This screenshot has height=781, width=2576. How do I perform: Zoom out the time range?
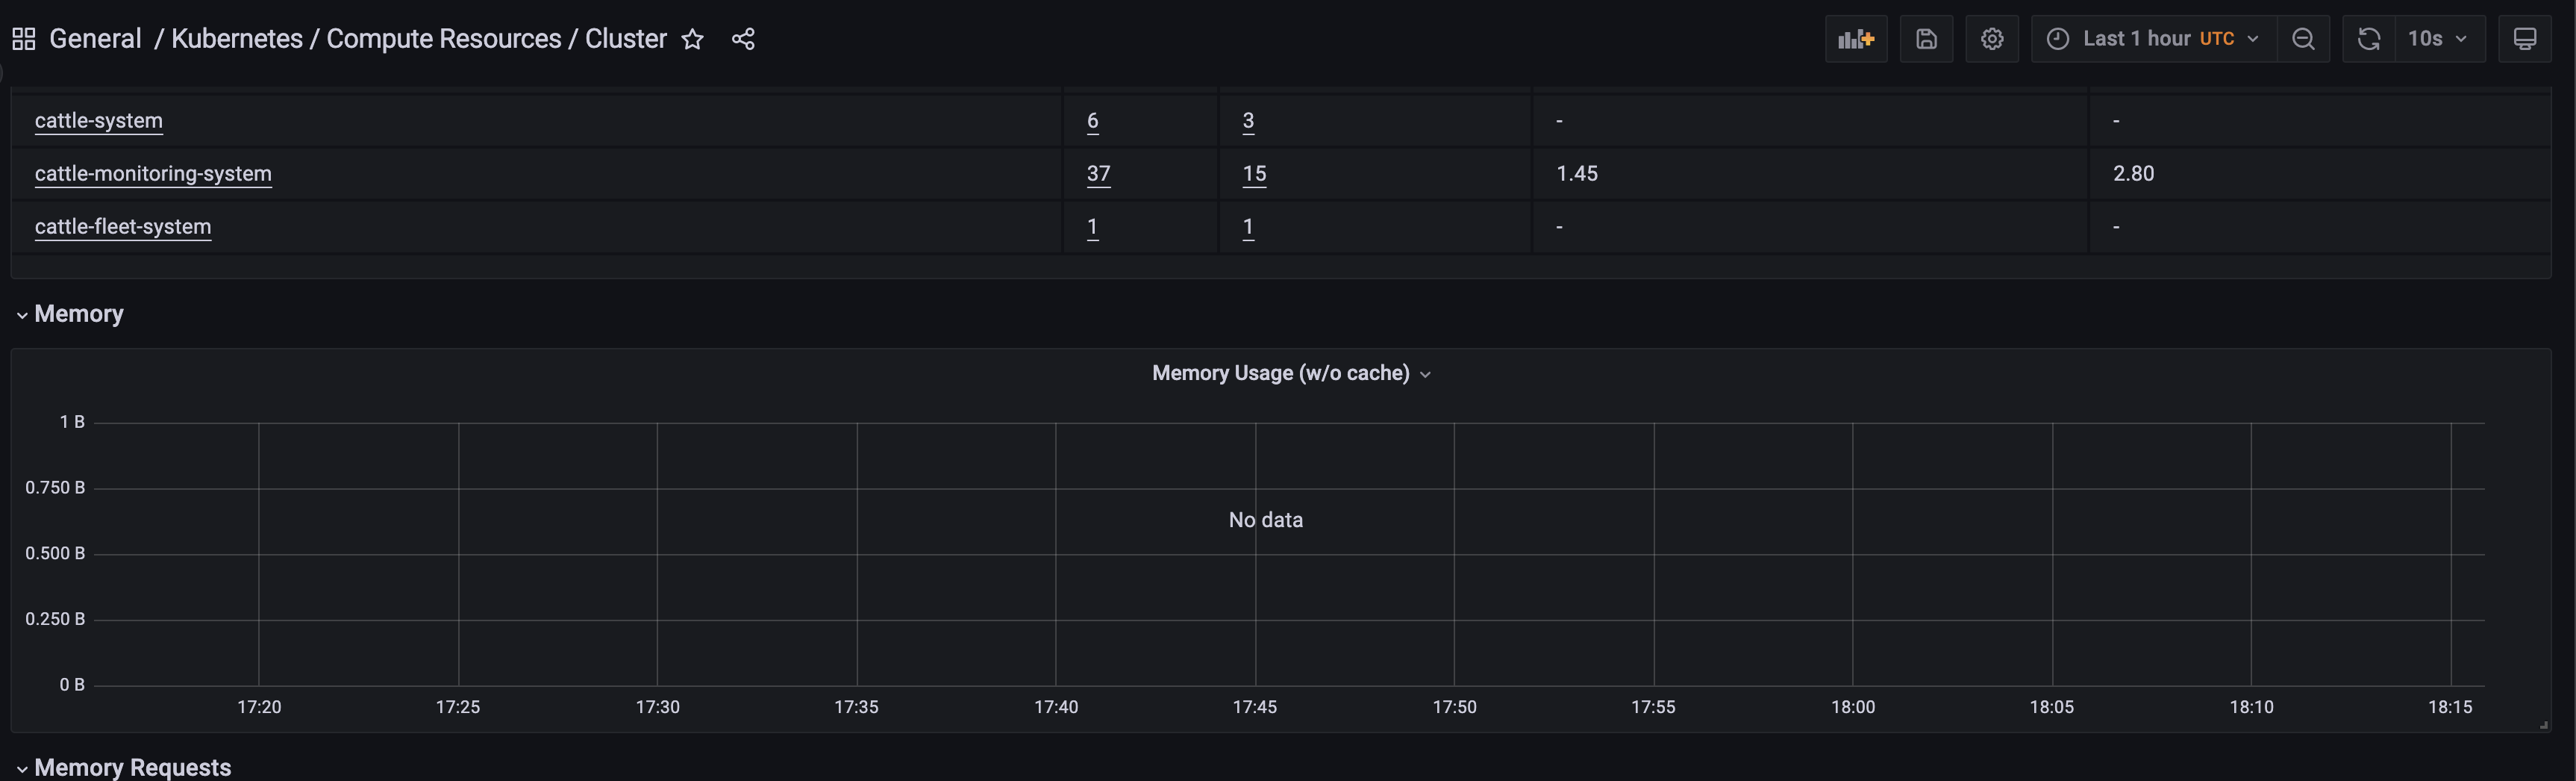[2303, 38]
